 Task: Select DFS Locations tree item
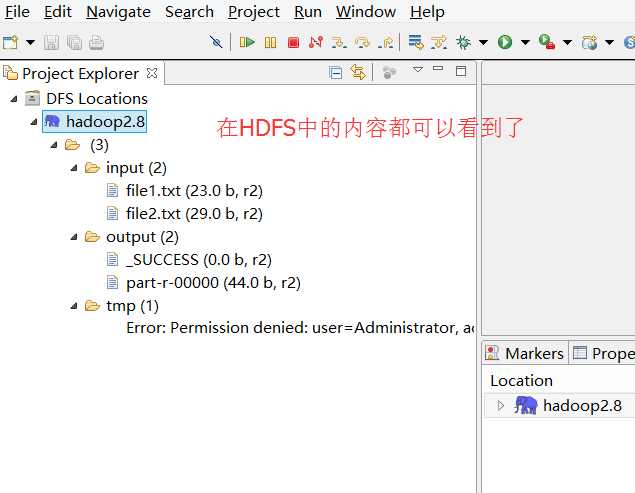pyautogui.click(x=96, y=99)
